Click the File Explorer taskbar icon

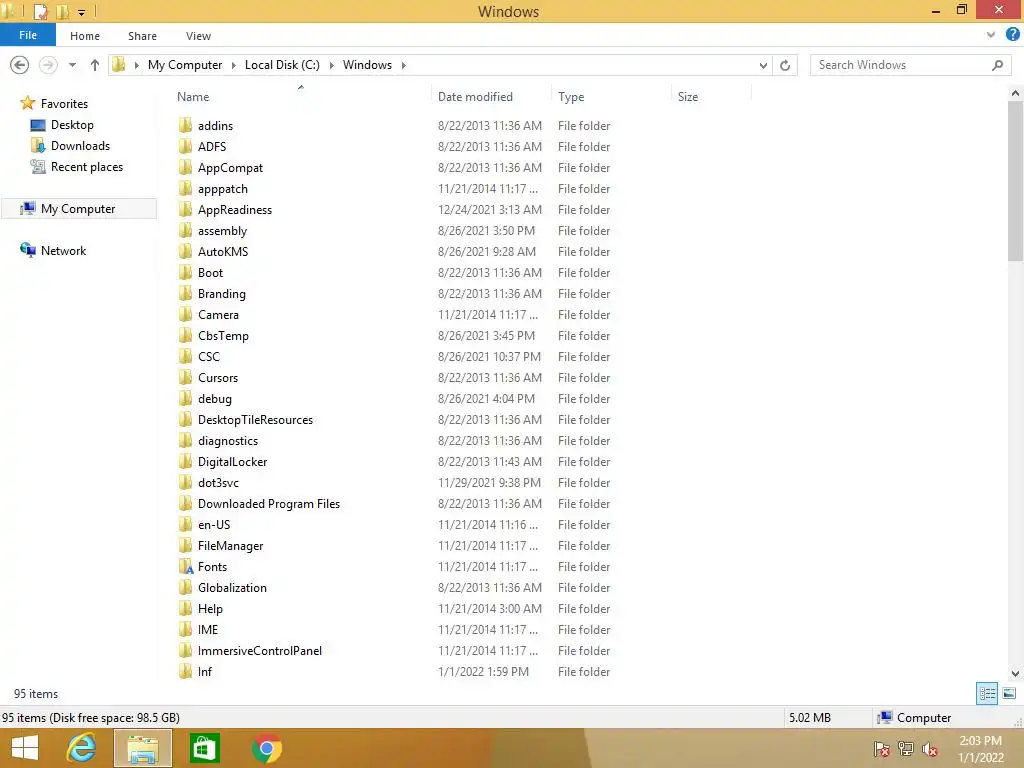pos(143,748)
